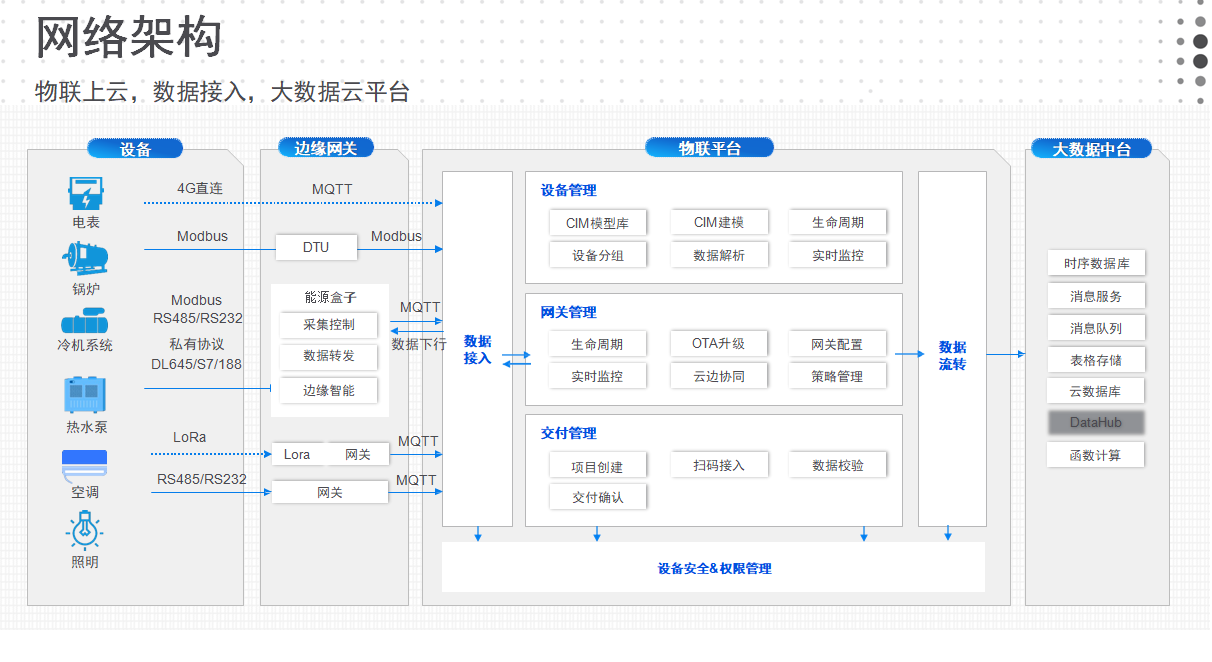Select the 边缘网关 header tab
This screenshot has height=662, width=1212.
[x=325, y=148]
